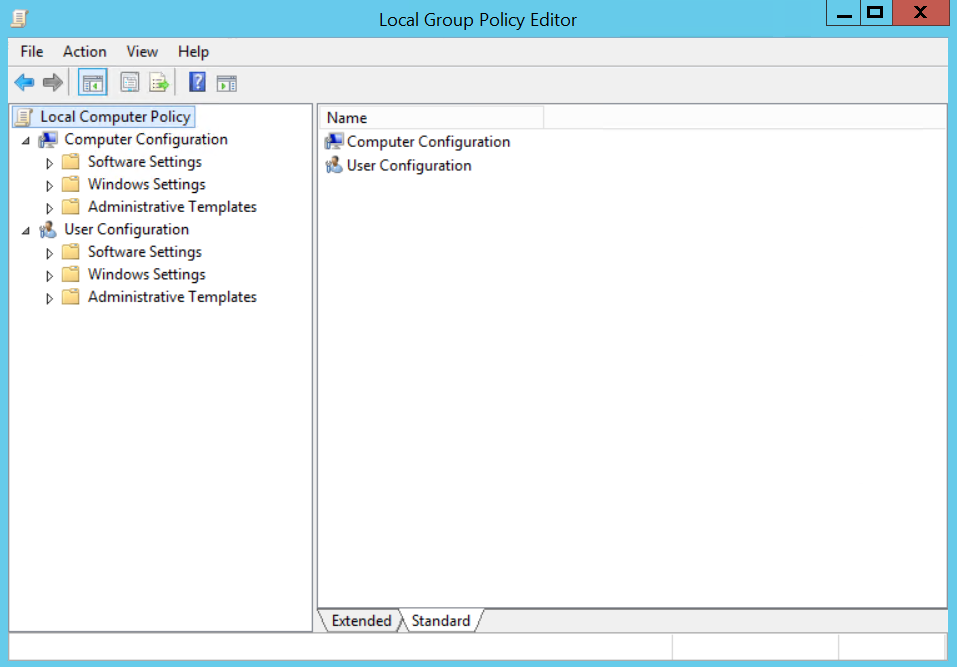Select Windows Settings label under User Configuration
Screen dimensions: 957x667
(x=146, y=275)
